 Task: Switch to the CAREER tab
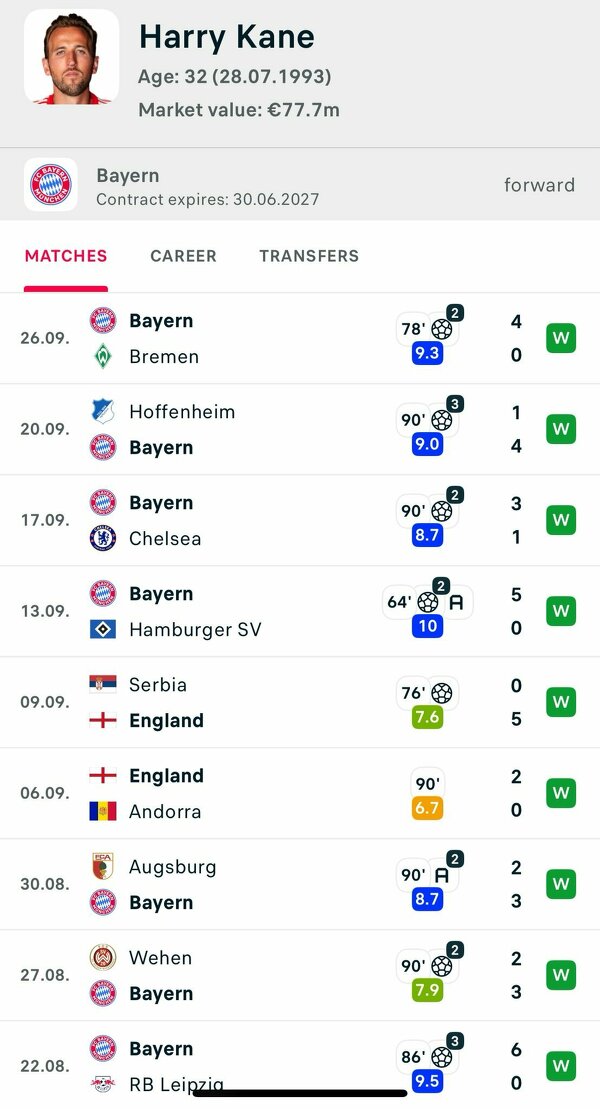183,256
